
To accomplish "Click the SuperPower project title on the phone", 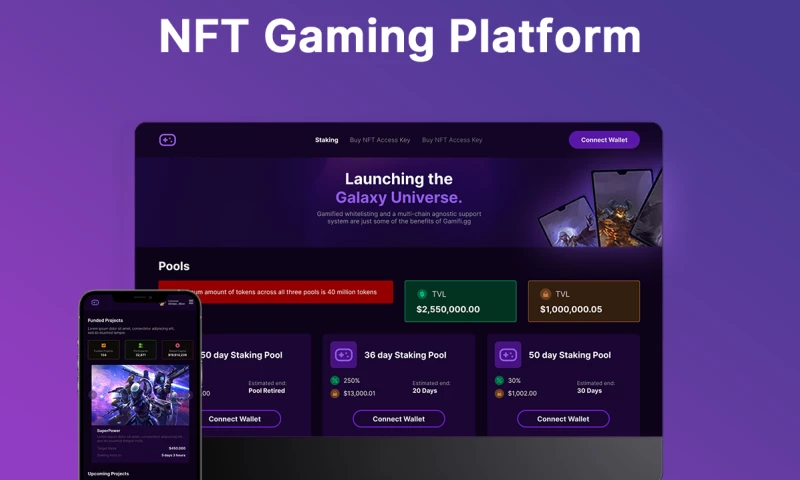I will [x=109, y=431].
